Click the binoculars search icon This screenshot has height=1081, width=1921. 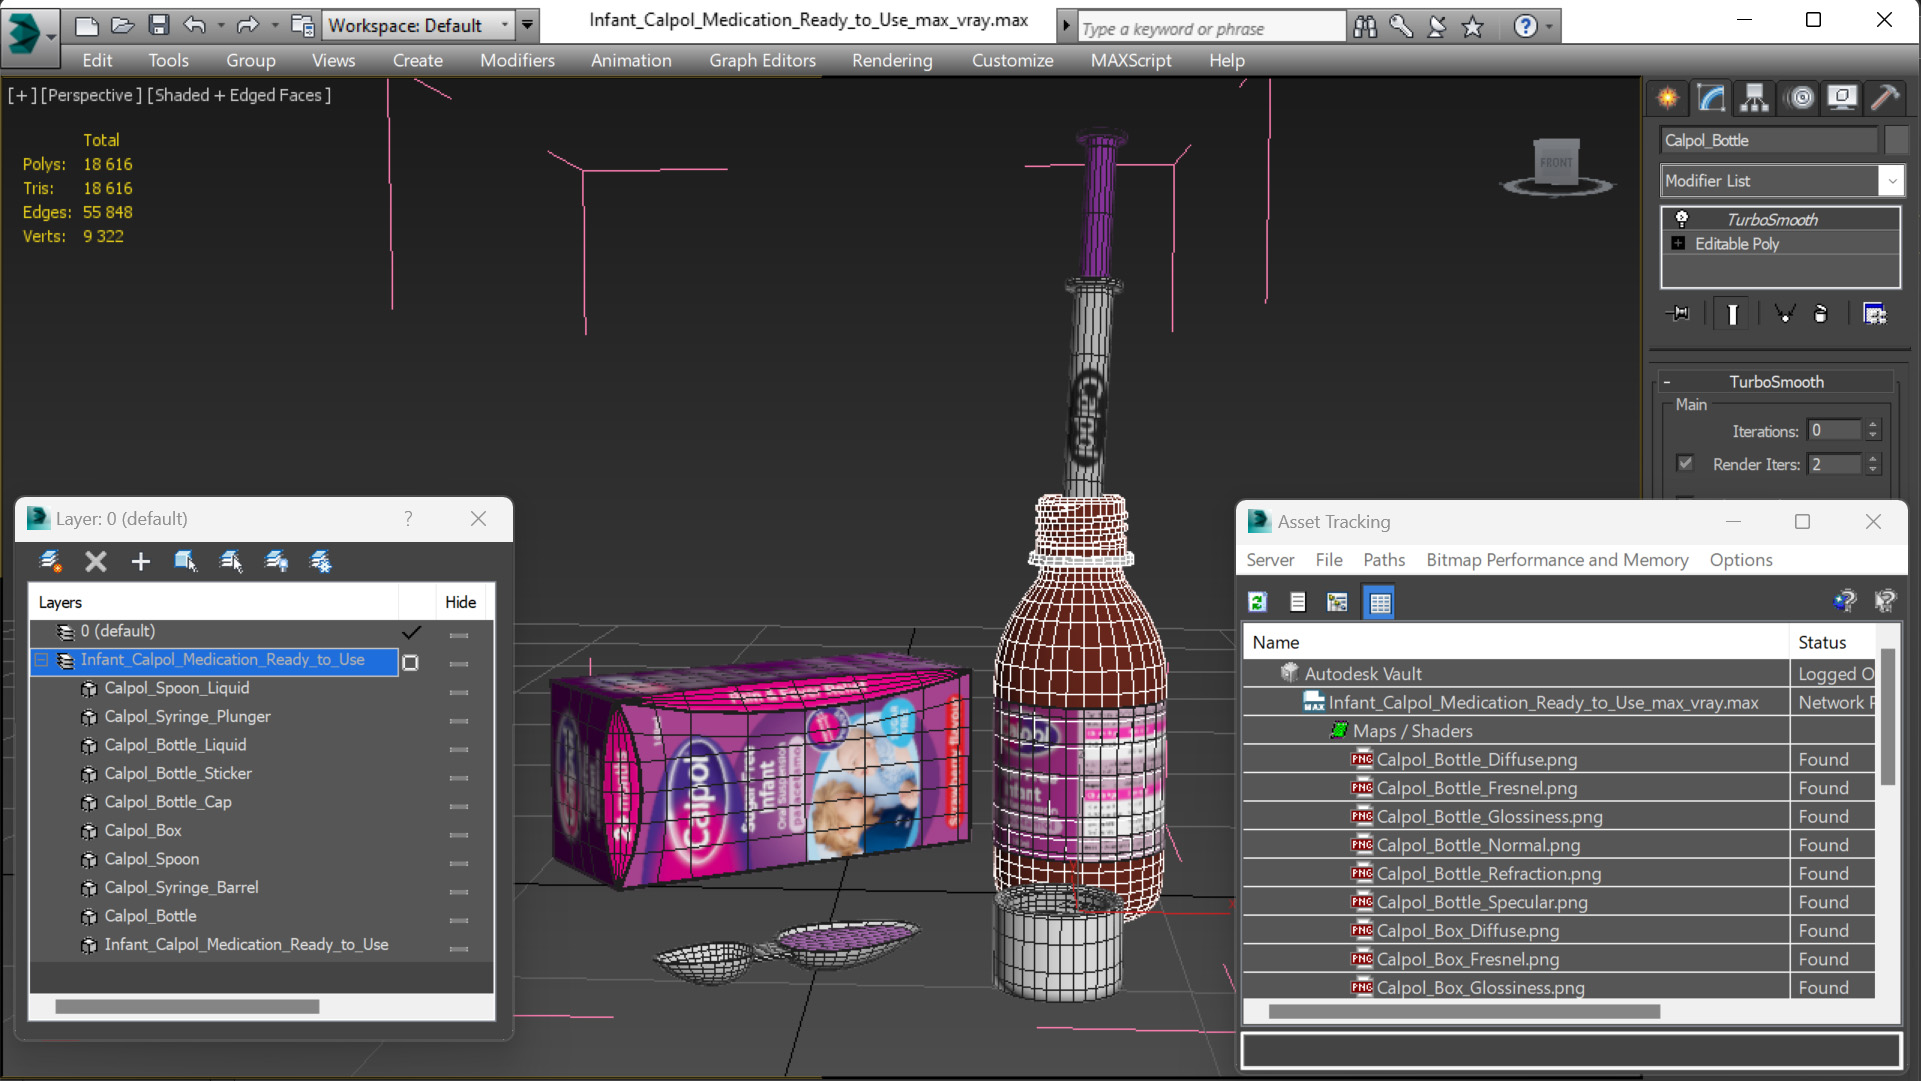(1365, 27)
